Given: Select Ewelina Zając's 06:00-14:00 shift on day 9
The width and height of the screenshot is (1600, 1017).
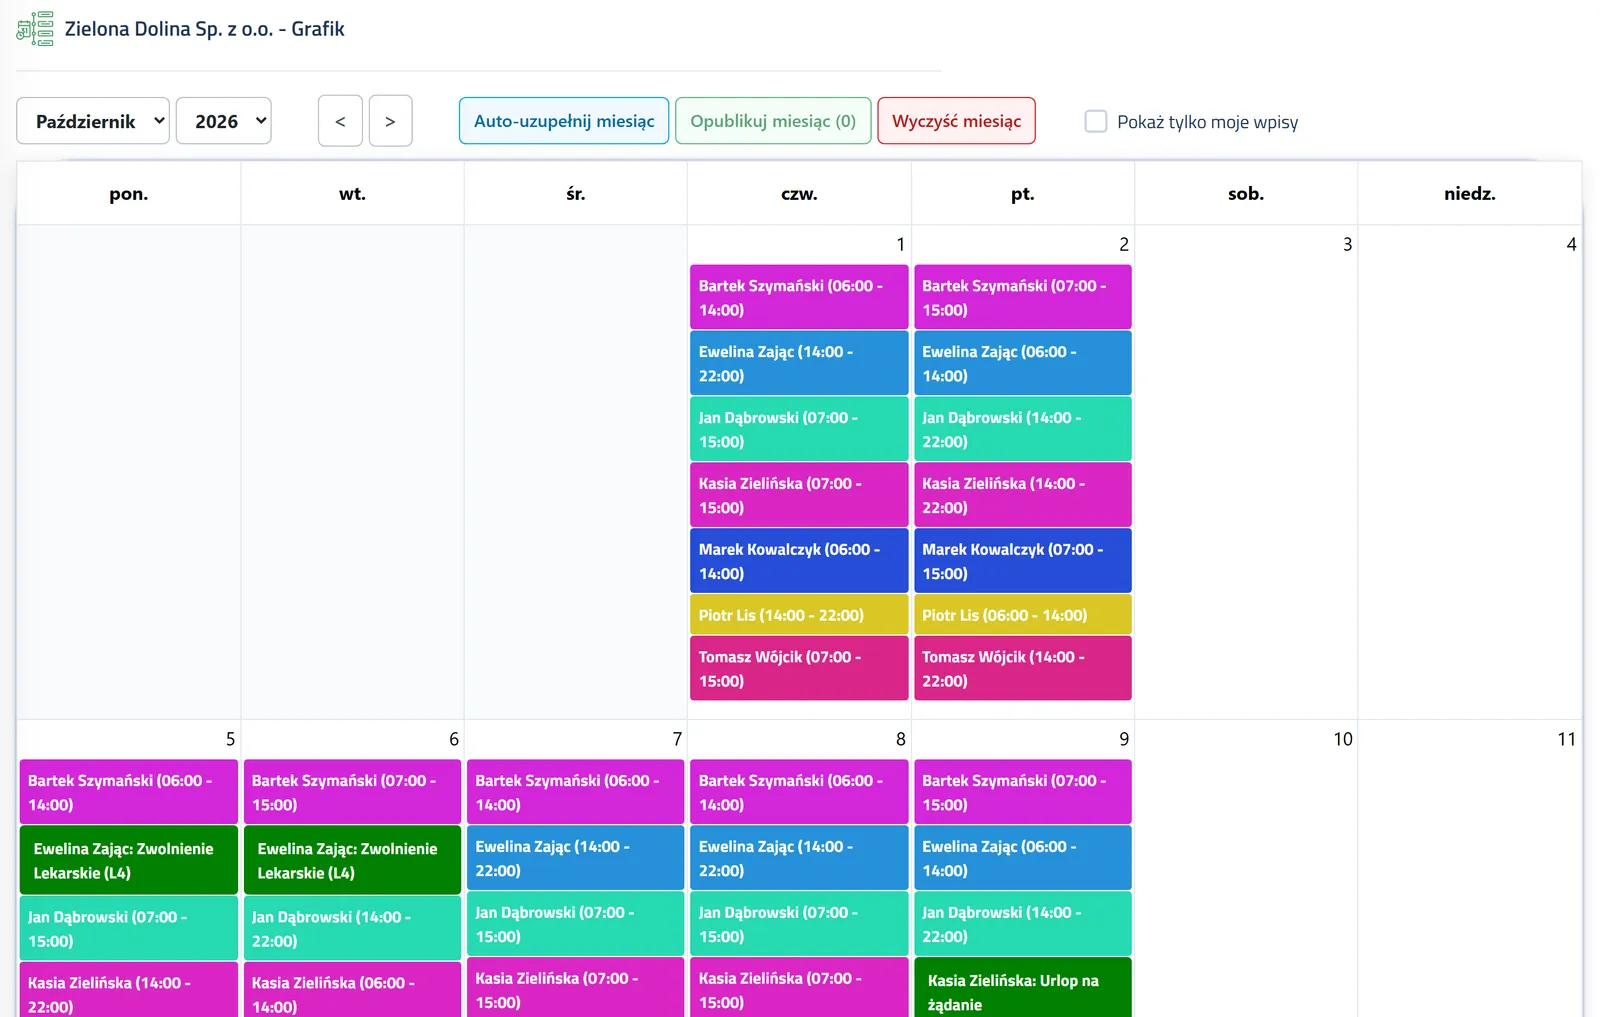Looking at the screenshot, I should click(1023, 858).
